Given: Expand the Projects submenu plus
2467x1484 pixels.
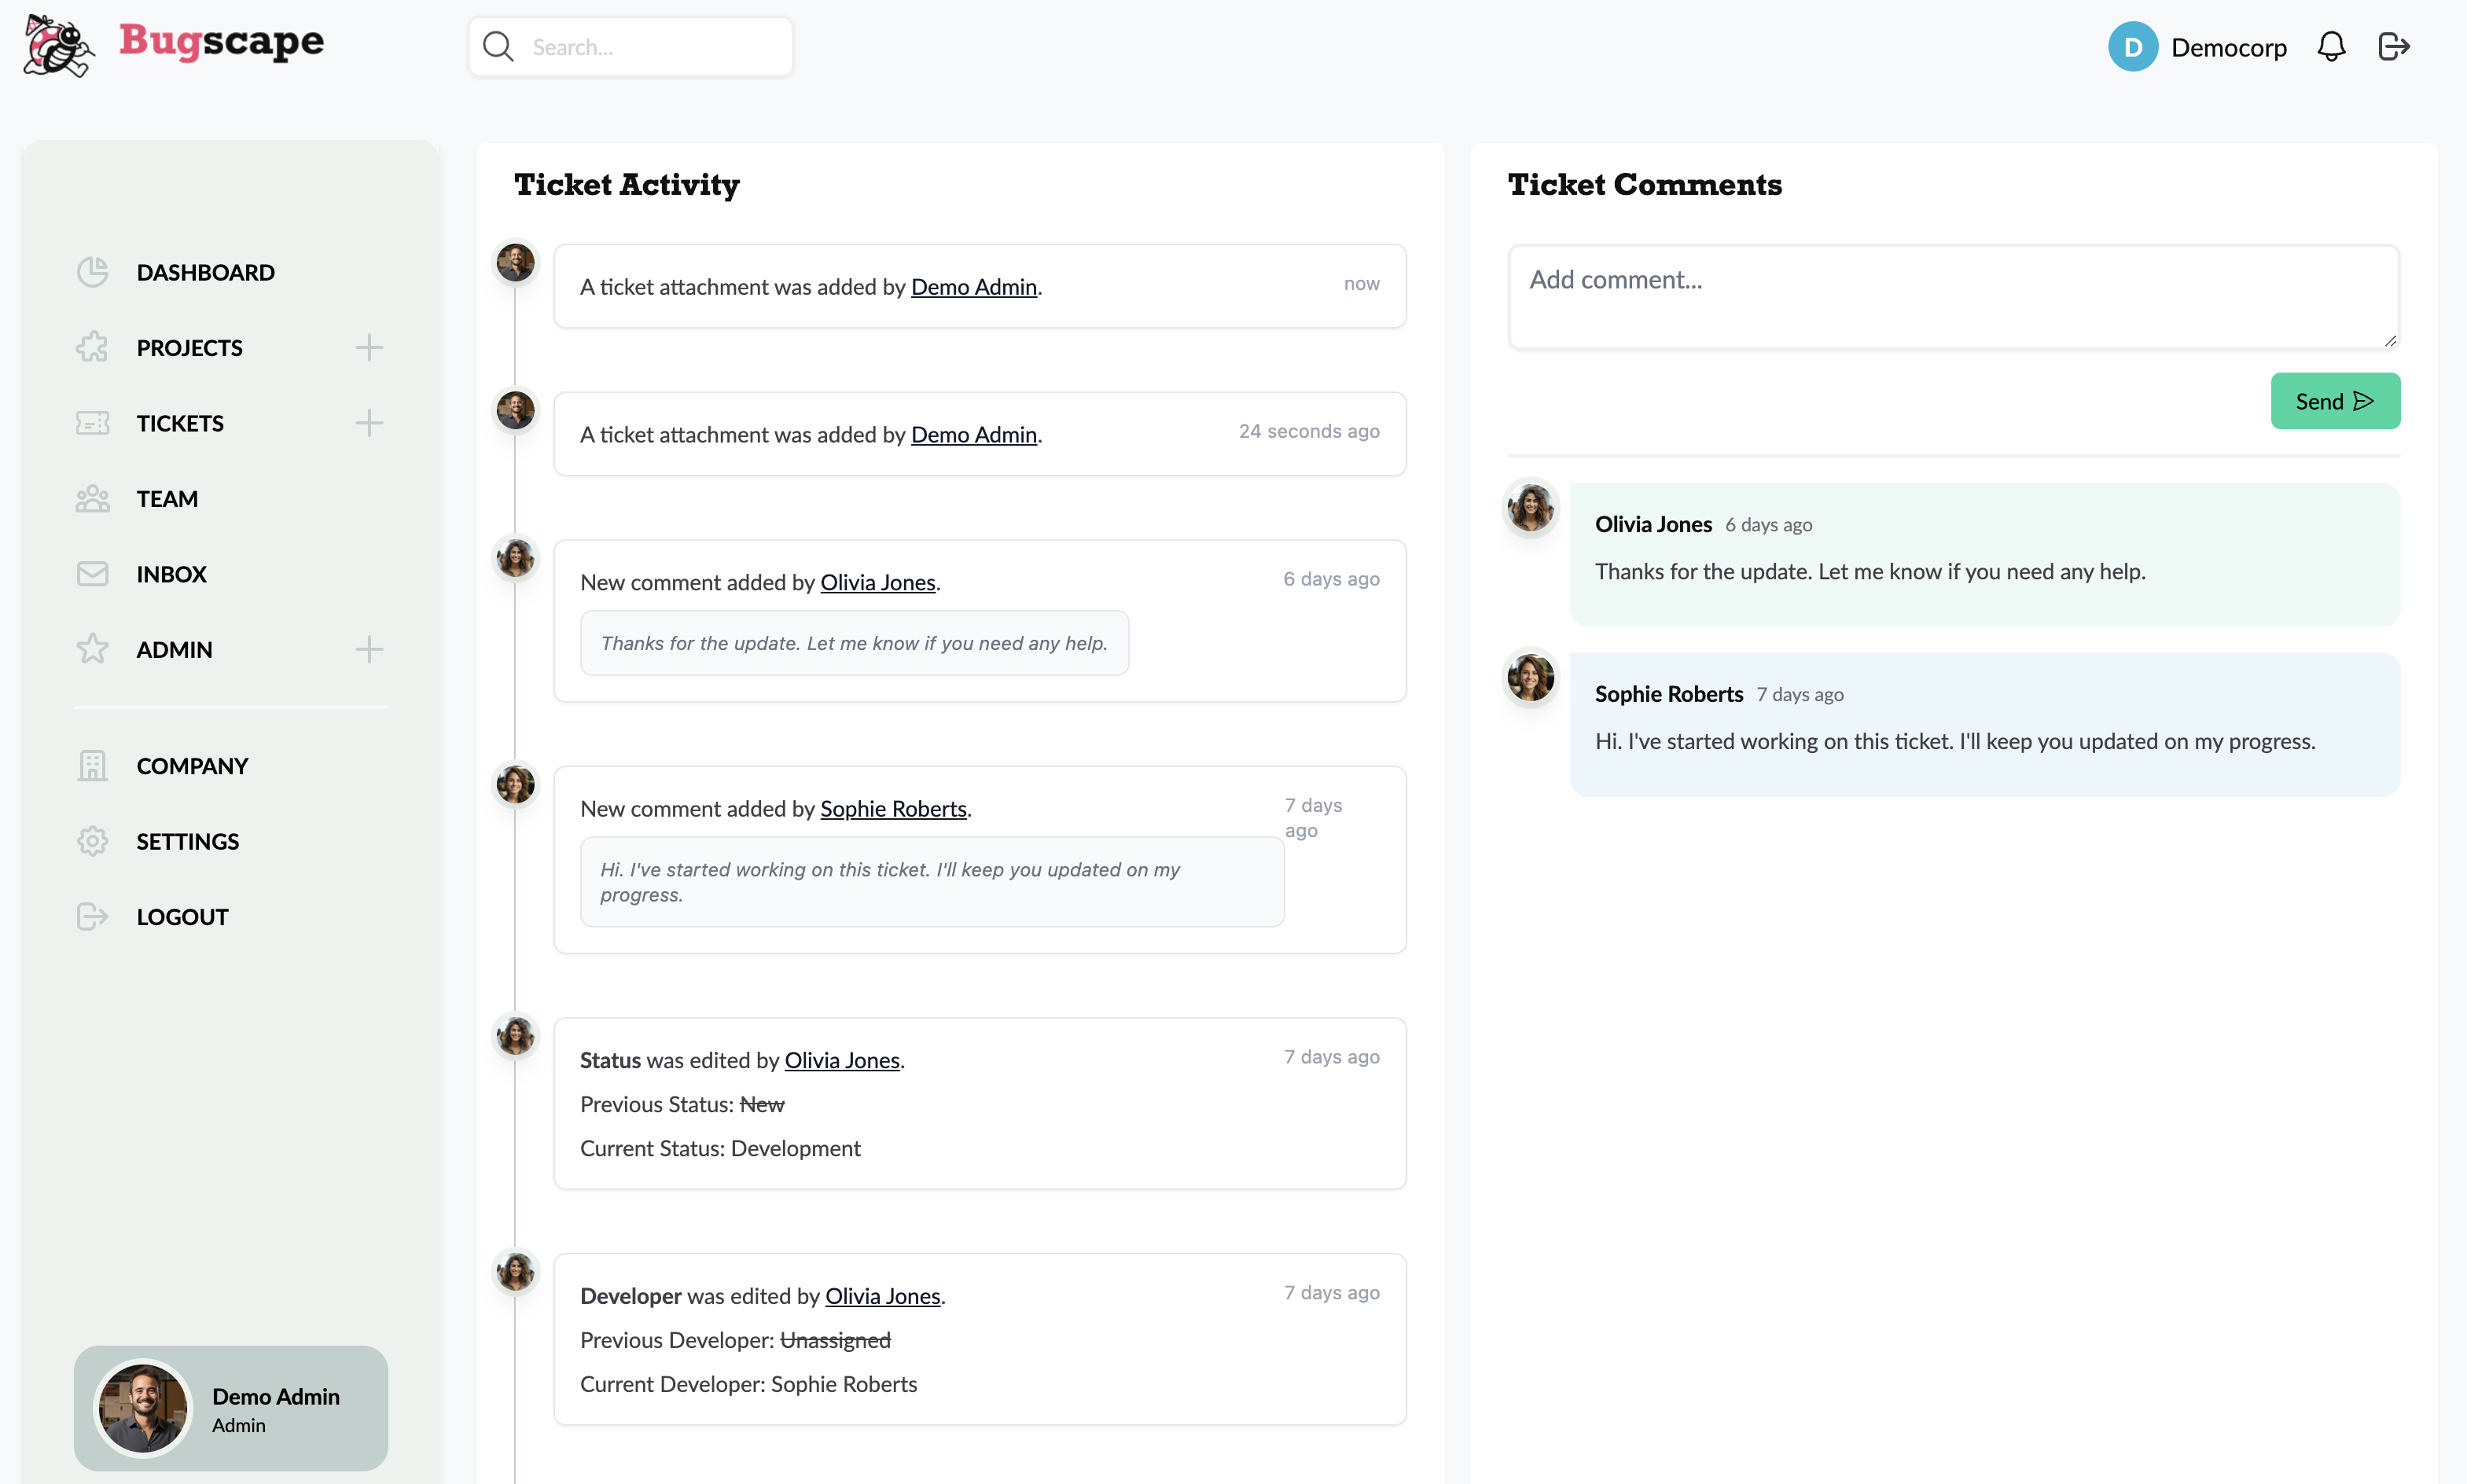Looking at the screenshot, I should coord(369,348).
